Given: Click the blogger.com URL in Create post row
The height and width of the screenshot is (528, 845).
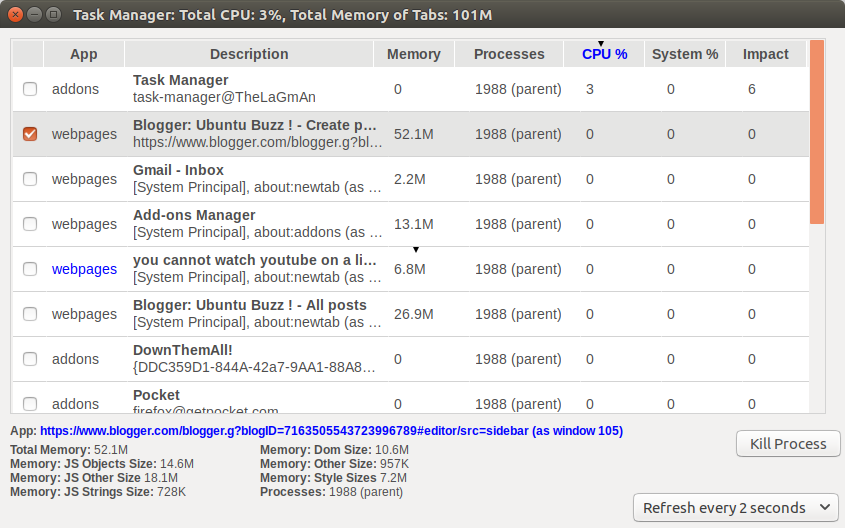Looking at the screenshot, I should pyautogui.click(x=258, y=142).
